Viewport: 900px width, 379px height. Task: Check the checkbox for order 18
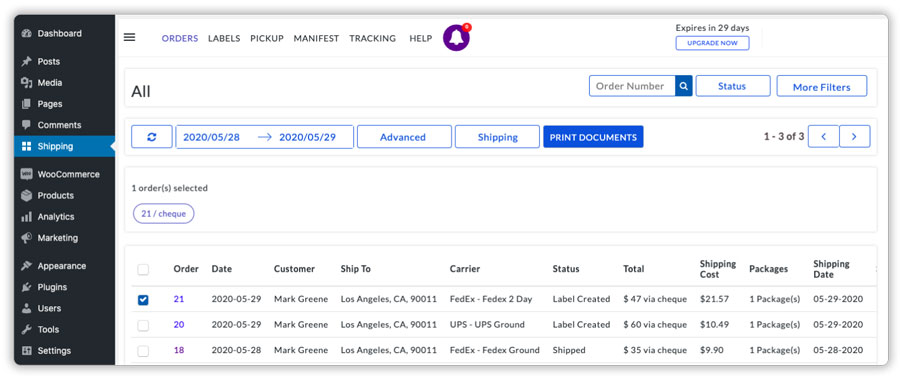pyautogui.click(x=143, y=350)
